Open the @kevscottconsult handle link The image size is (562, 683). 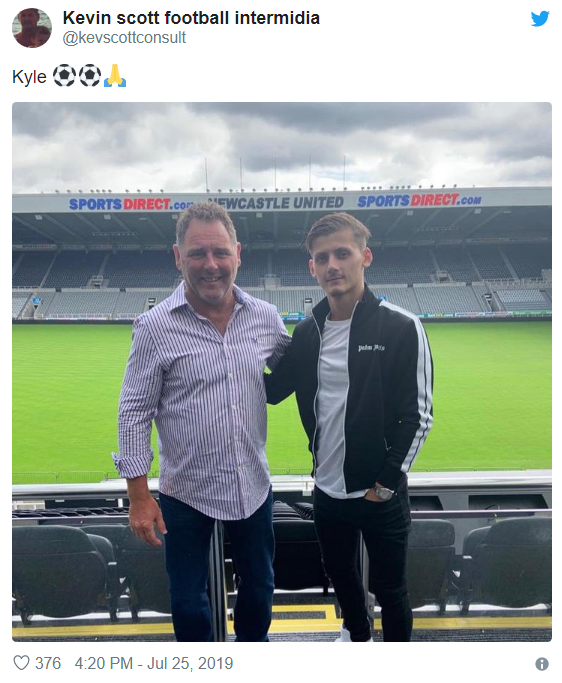coord(124,37)
